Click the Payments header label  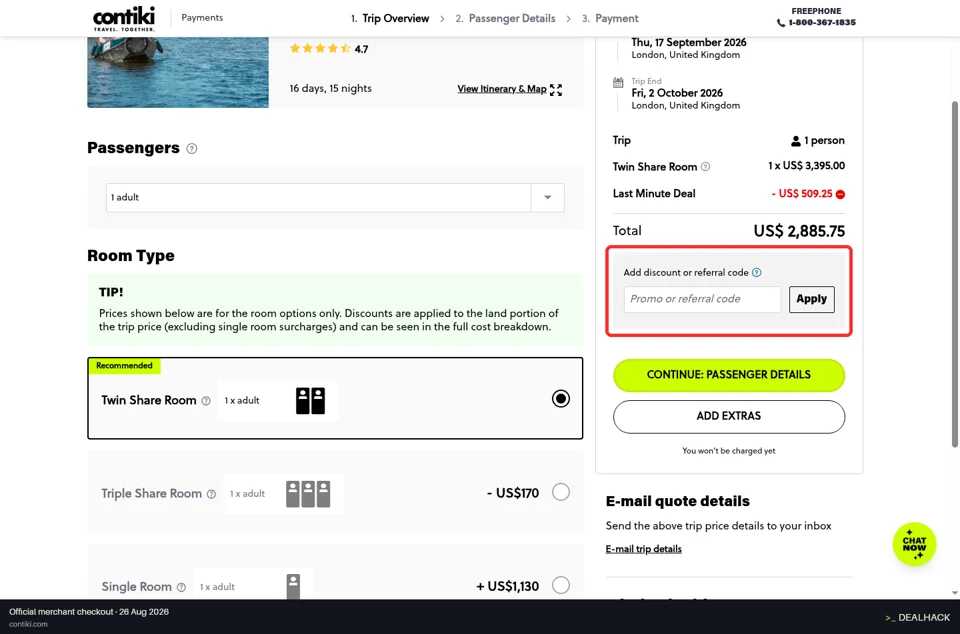click(x=202, y=18)
